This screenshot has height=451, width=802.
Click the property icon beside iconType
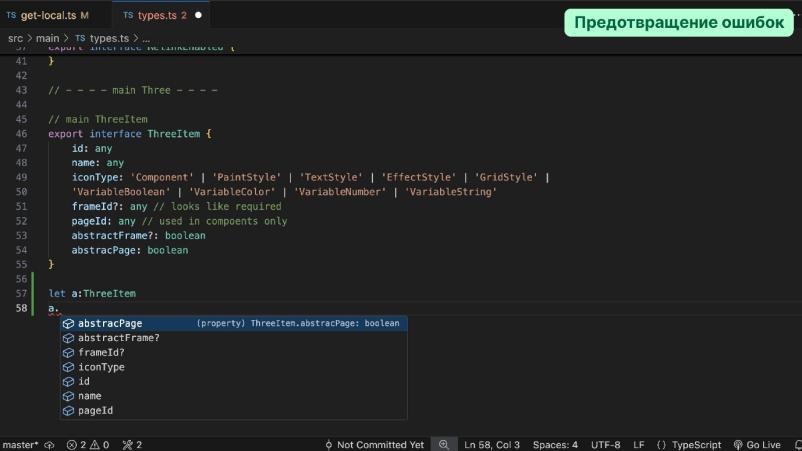click(69, 367)
